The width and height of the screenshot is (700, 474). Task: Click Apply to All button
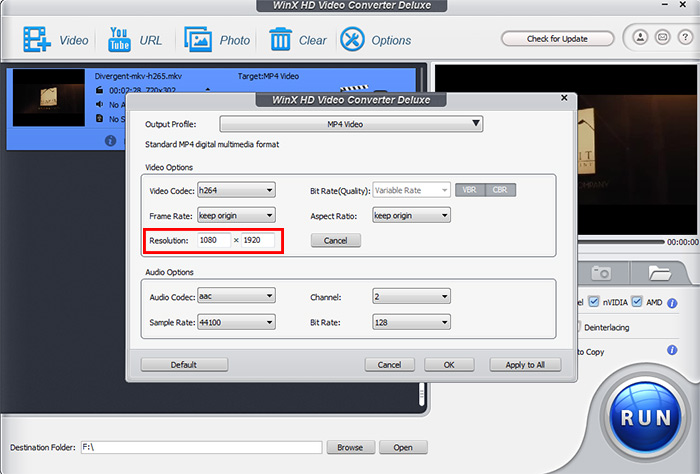[x=525, y=365]
